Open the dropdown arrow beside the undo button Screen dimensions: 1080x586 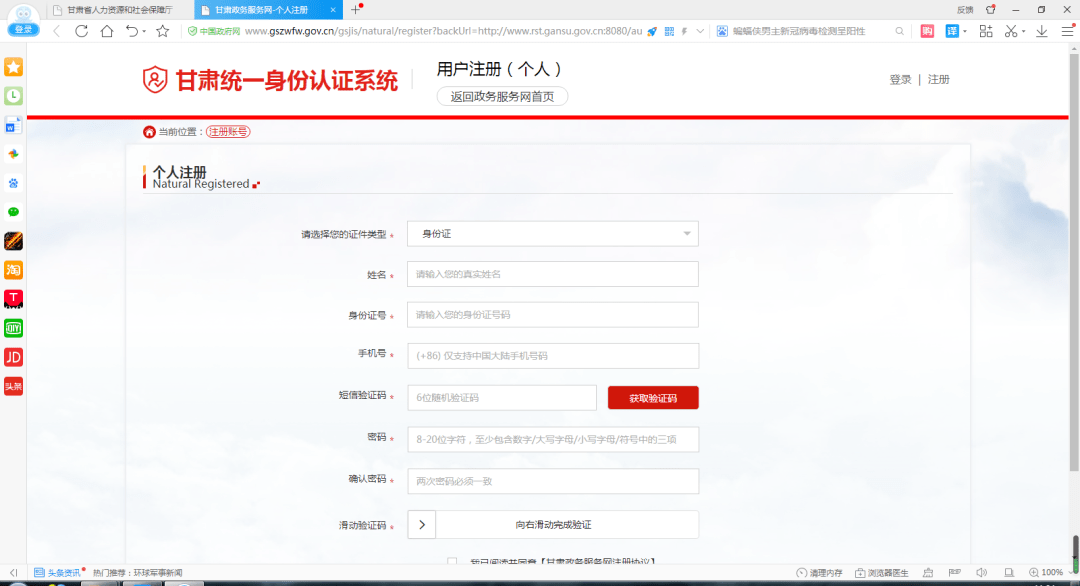coord(145,31)
